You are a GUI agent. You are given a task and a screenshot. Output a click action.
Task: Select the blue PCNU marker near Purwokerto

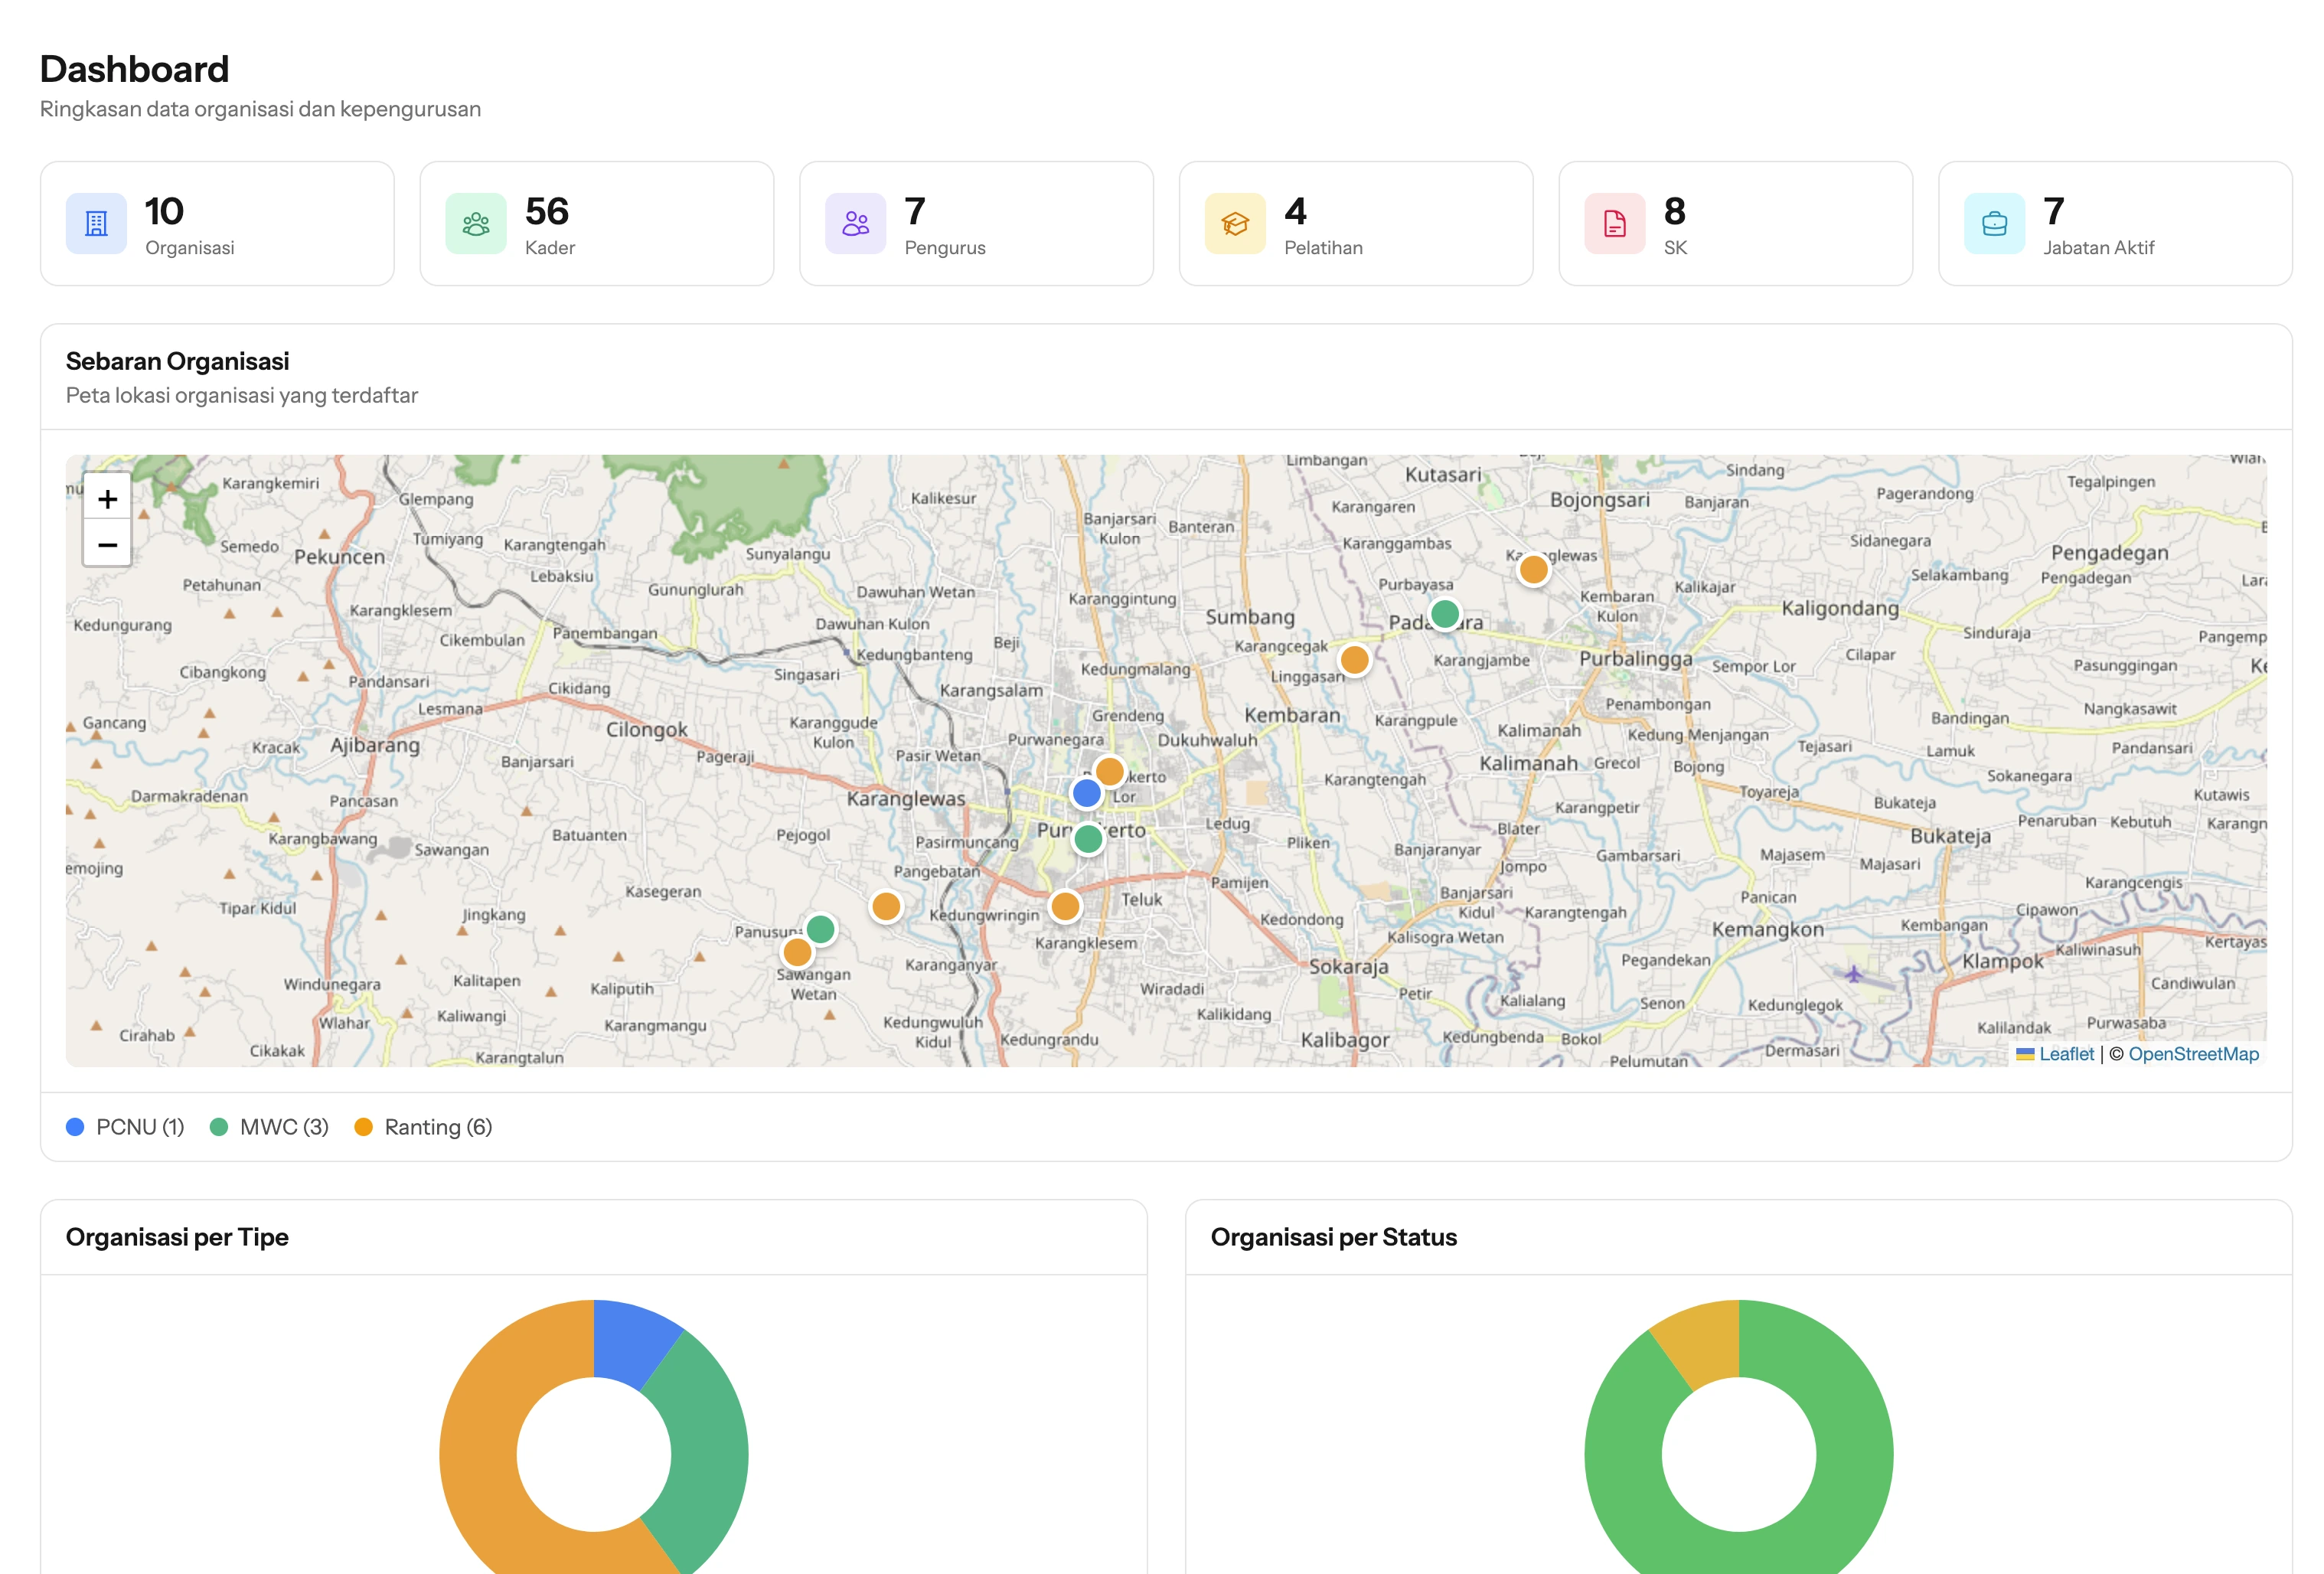tap(1086, 791)
